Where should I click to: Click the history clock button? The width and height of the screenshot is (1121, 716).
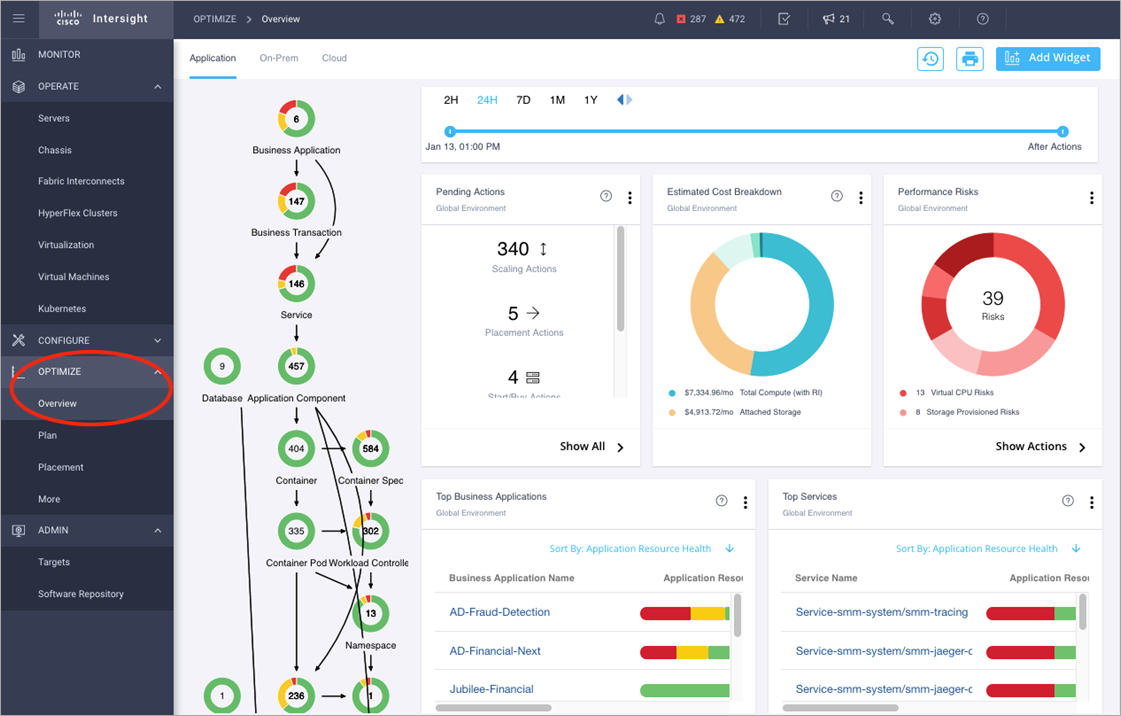point(930,59)
